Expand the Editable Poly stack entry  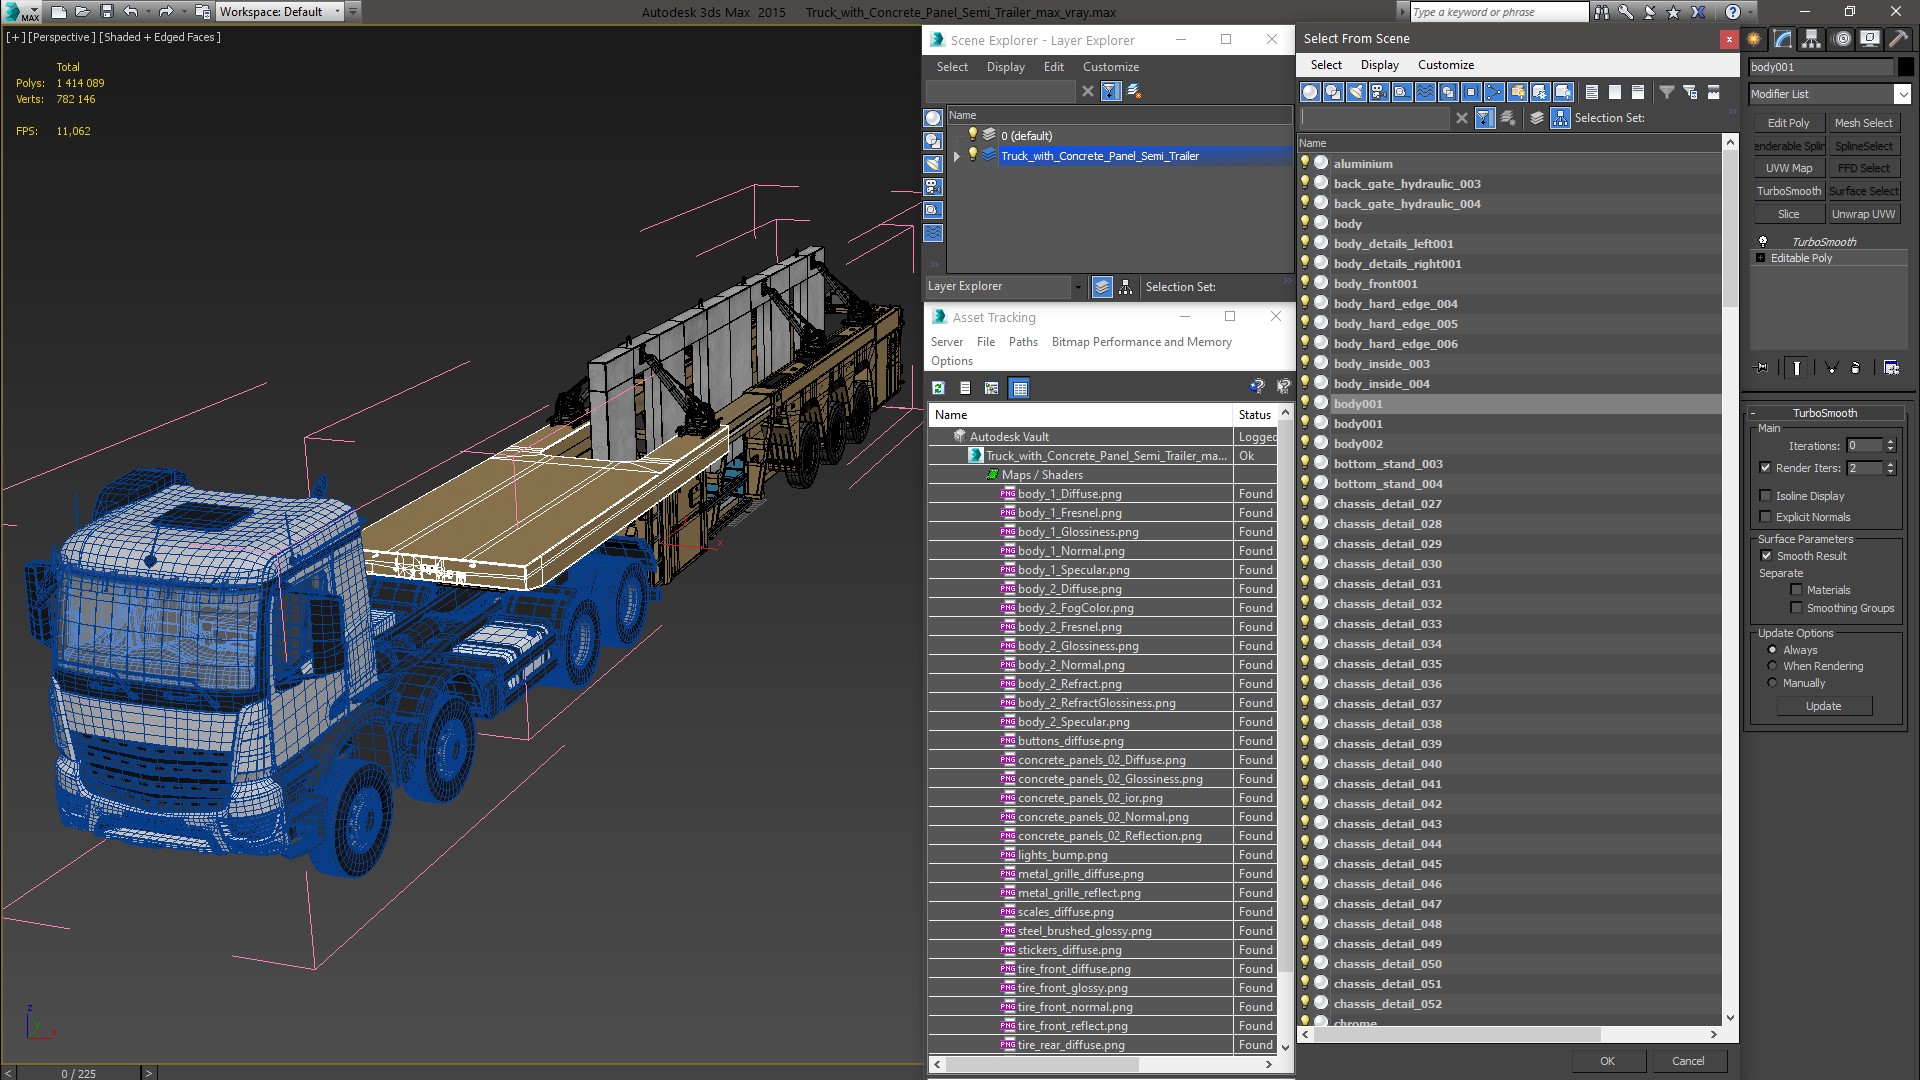click(1760, 258)
